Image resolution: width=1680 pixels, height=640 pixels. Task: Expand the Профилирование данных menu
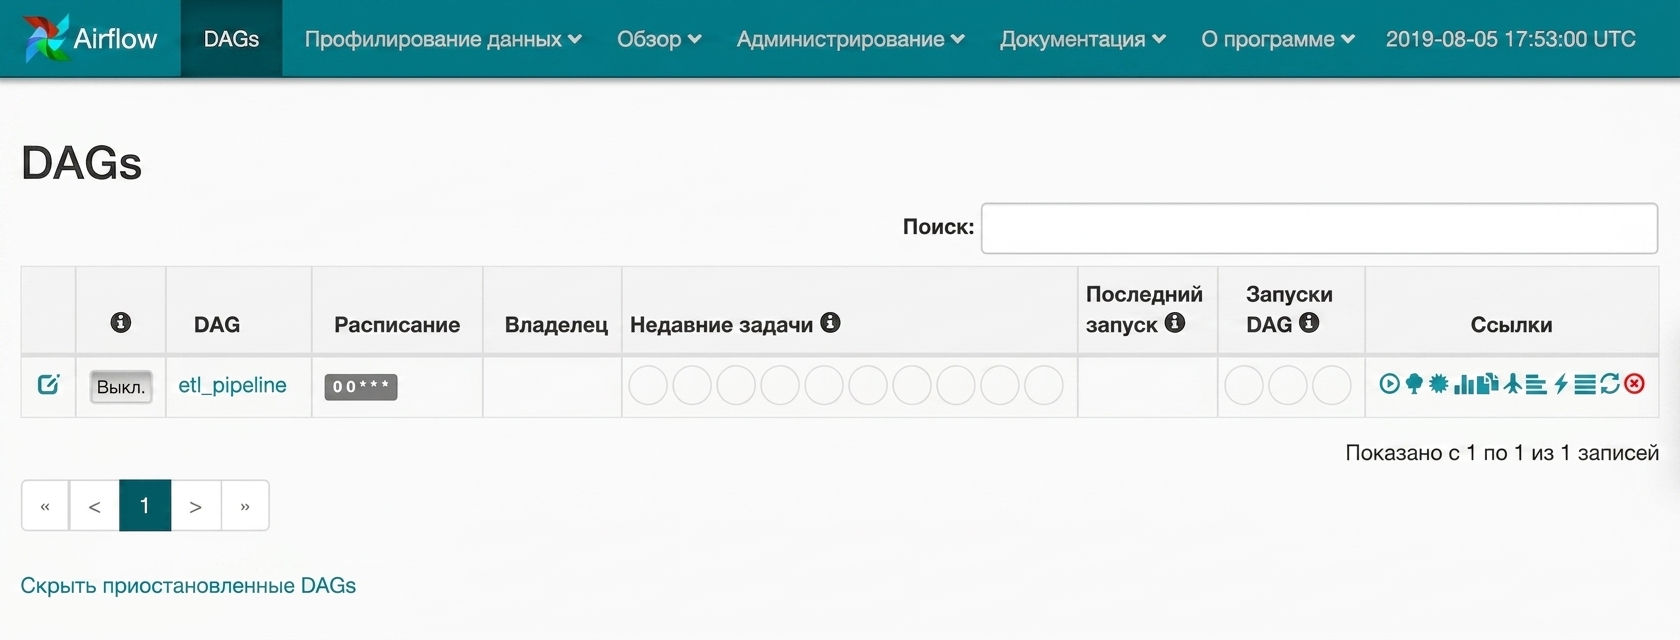[x=443, y=39]
